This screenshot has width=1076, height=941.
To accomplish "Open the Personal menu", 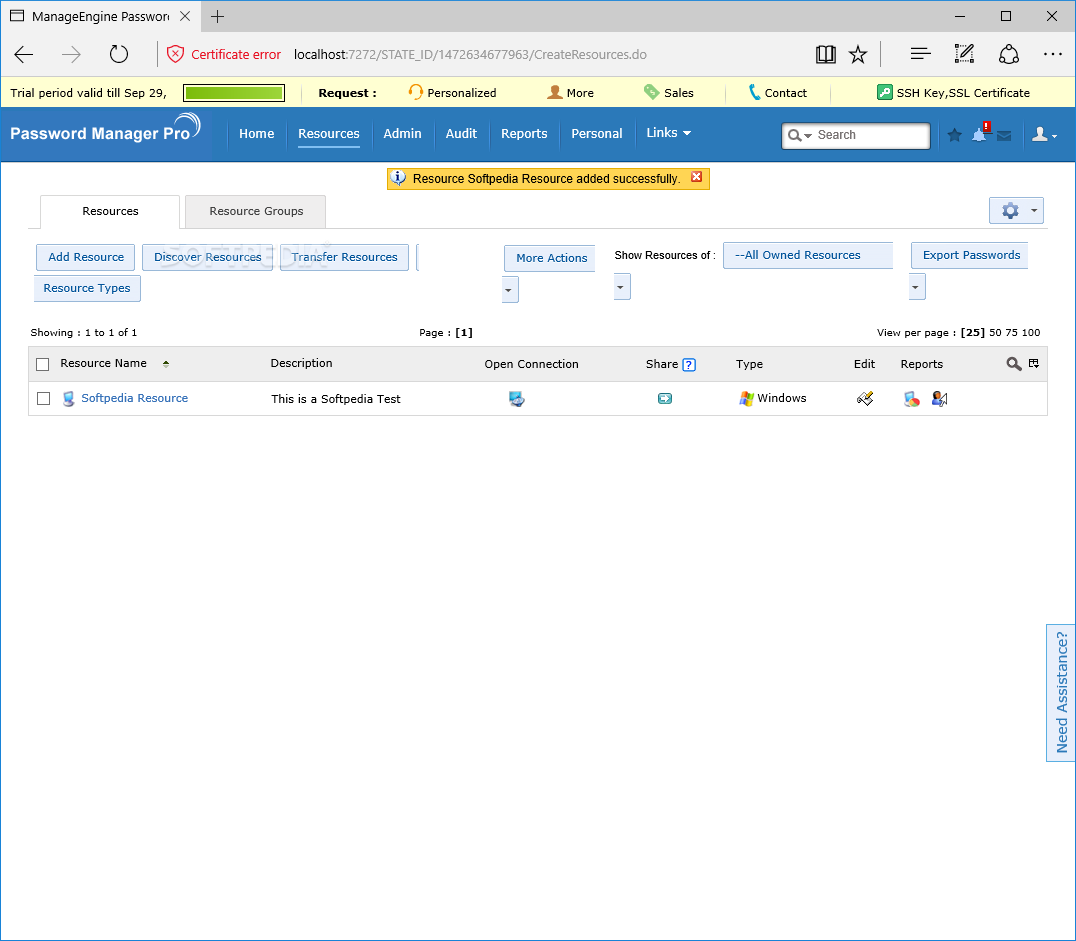I will tap(596, 134).
